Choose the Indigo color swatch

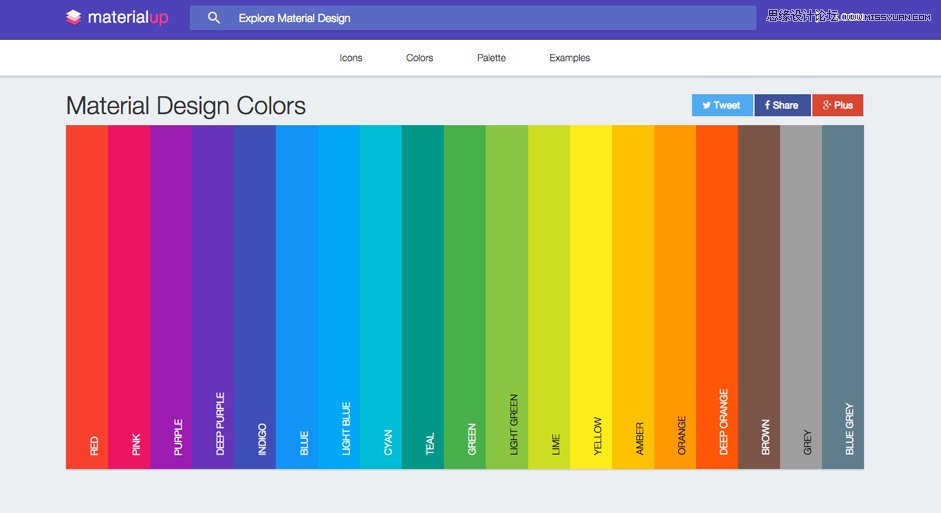tap(255, 297)
